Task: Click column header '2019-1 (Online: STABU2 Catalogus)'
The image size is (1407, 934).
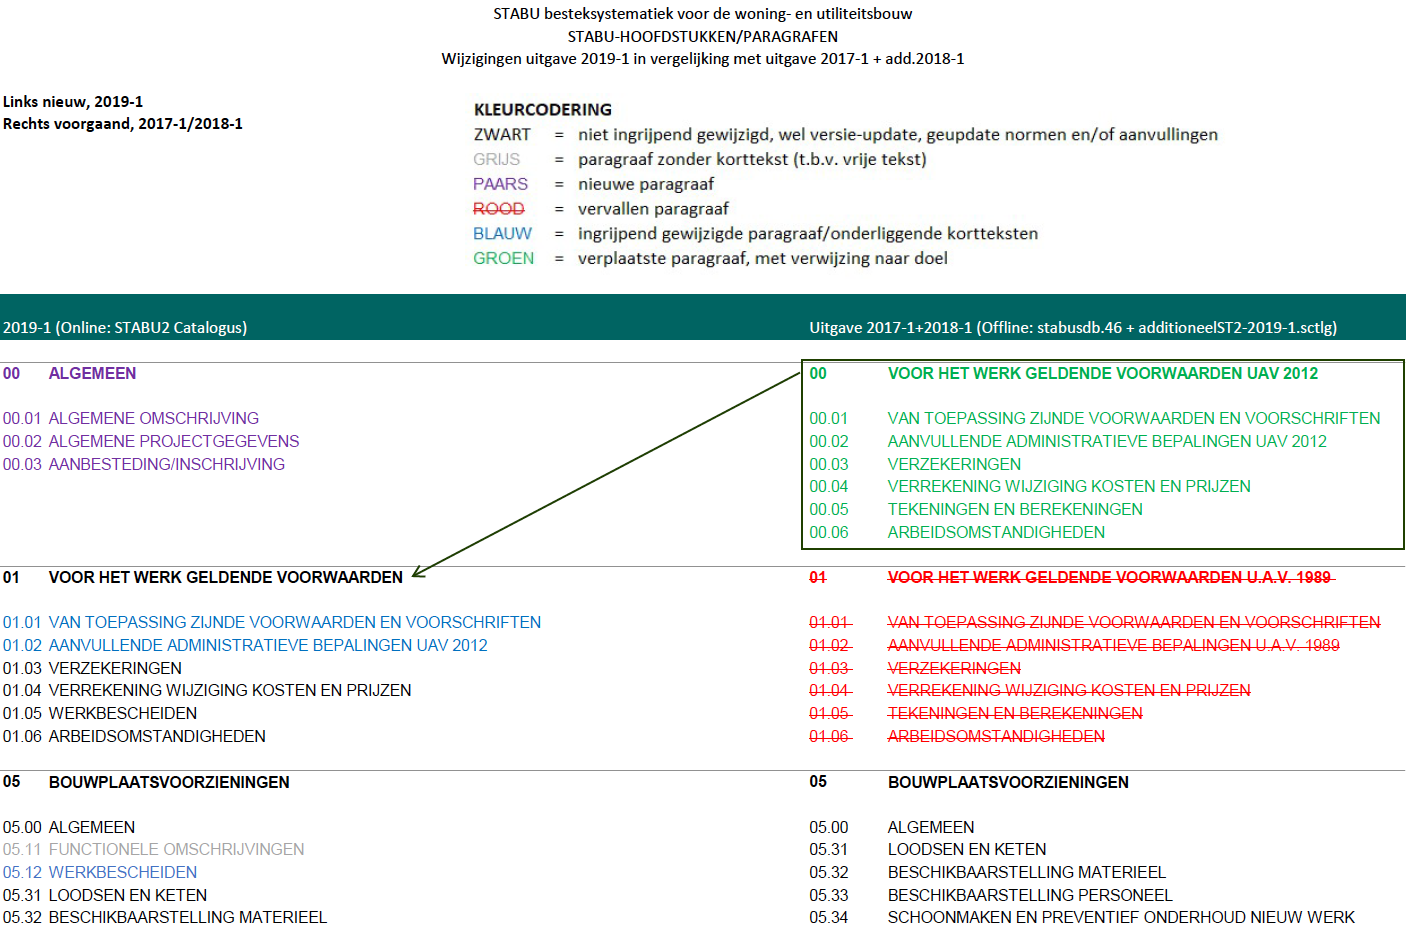Action: pyautogui.click(x=125, y=328)
